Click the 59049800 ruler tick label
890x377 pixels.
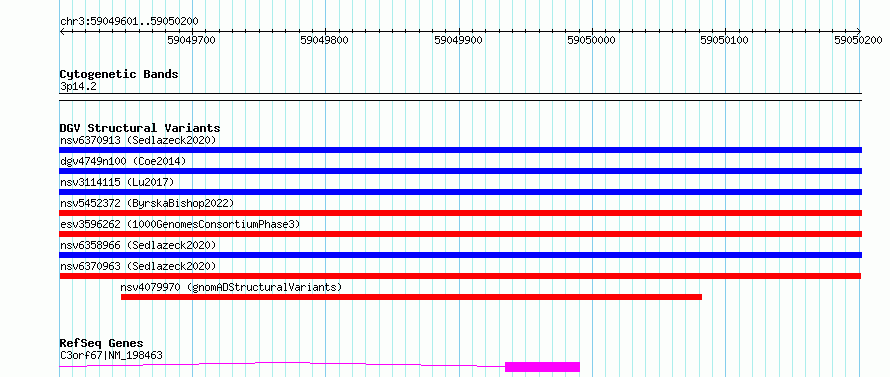click(325, 40)
